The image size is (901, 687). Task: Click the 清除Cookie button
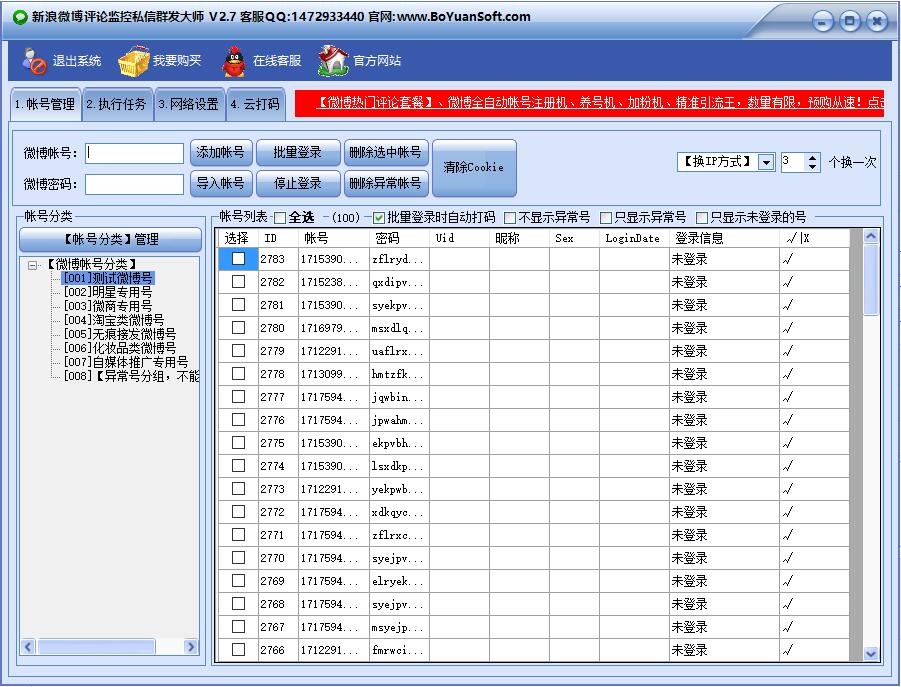(x=474, y=168)
